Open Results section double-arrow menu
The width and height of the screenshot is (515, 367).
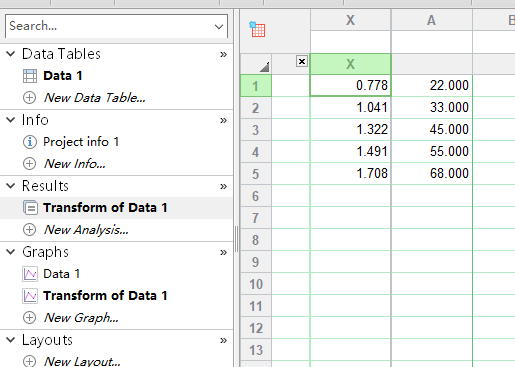tap(223, 186)
